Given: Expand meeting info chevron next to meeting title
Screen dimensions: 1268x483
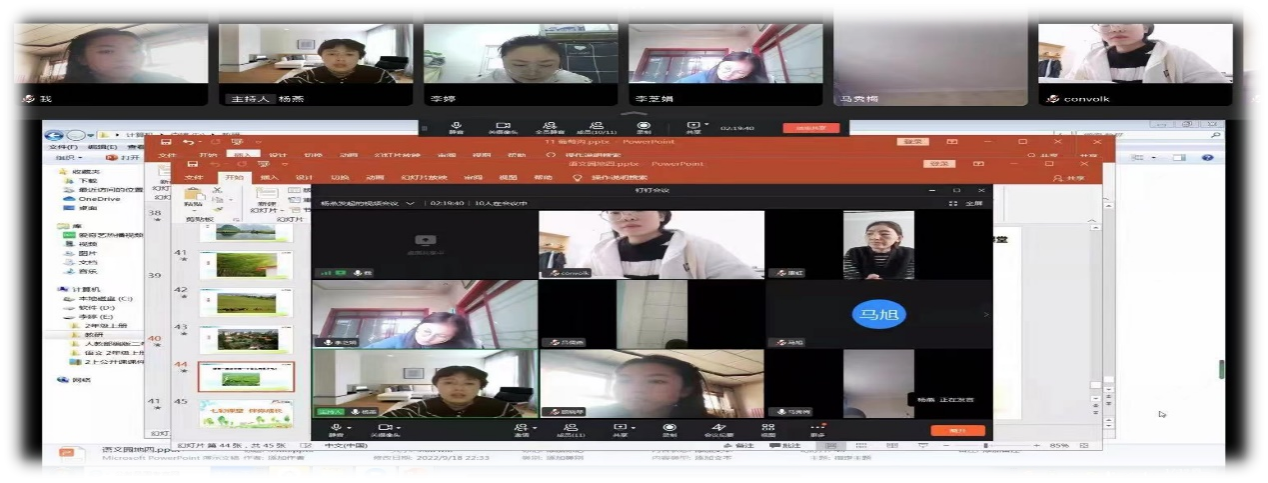Looking at the screenshot, I should point(409,203).
